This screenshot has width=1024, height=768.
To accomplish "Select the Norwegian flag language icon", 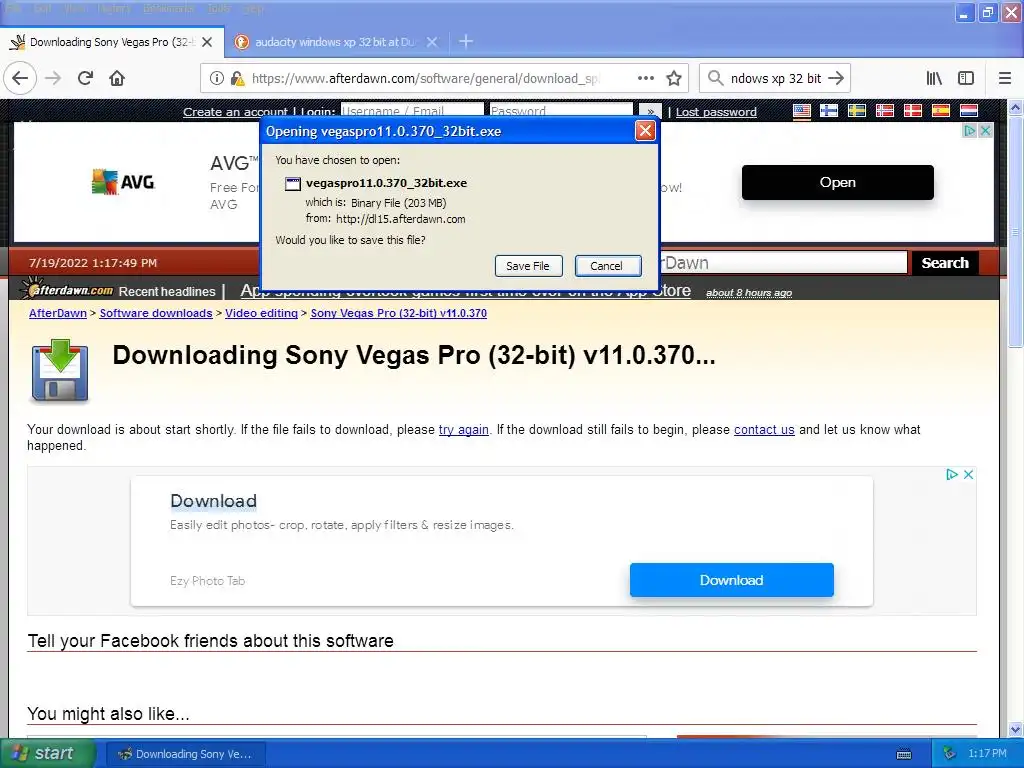I will click(x=885, y=111).
